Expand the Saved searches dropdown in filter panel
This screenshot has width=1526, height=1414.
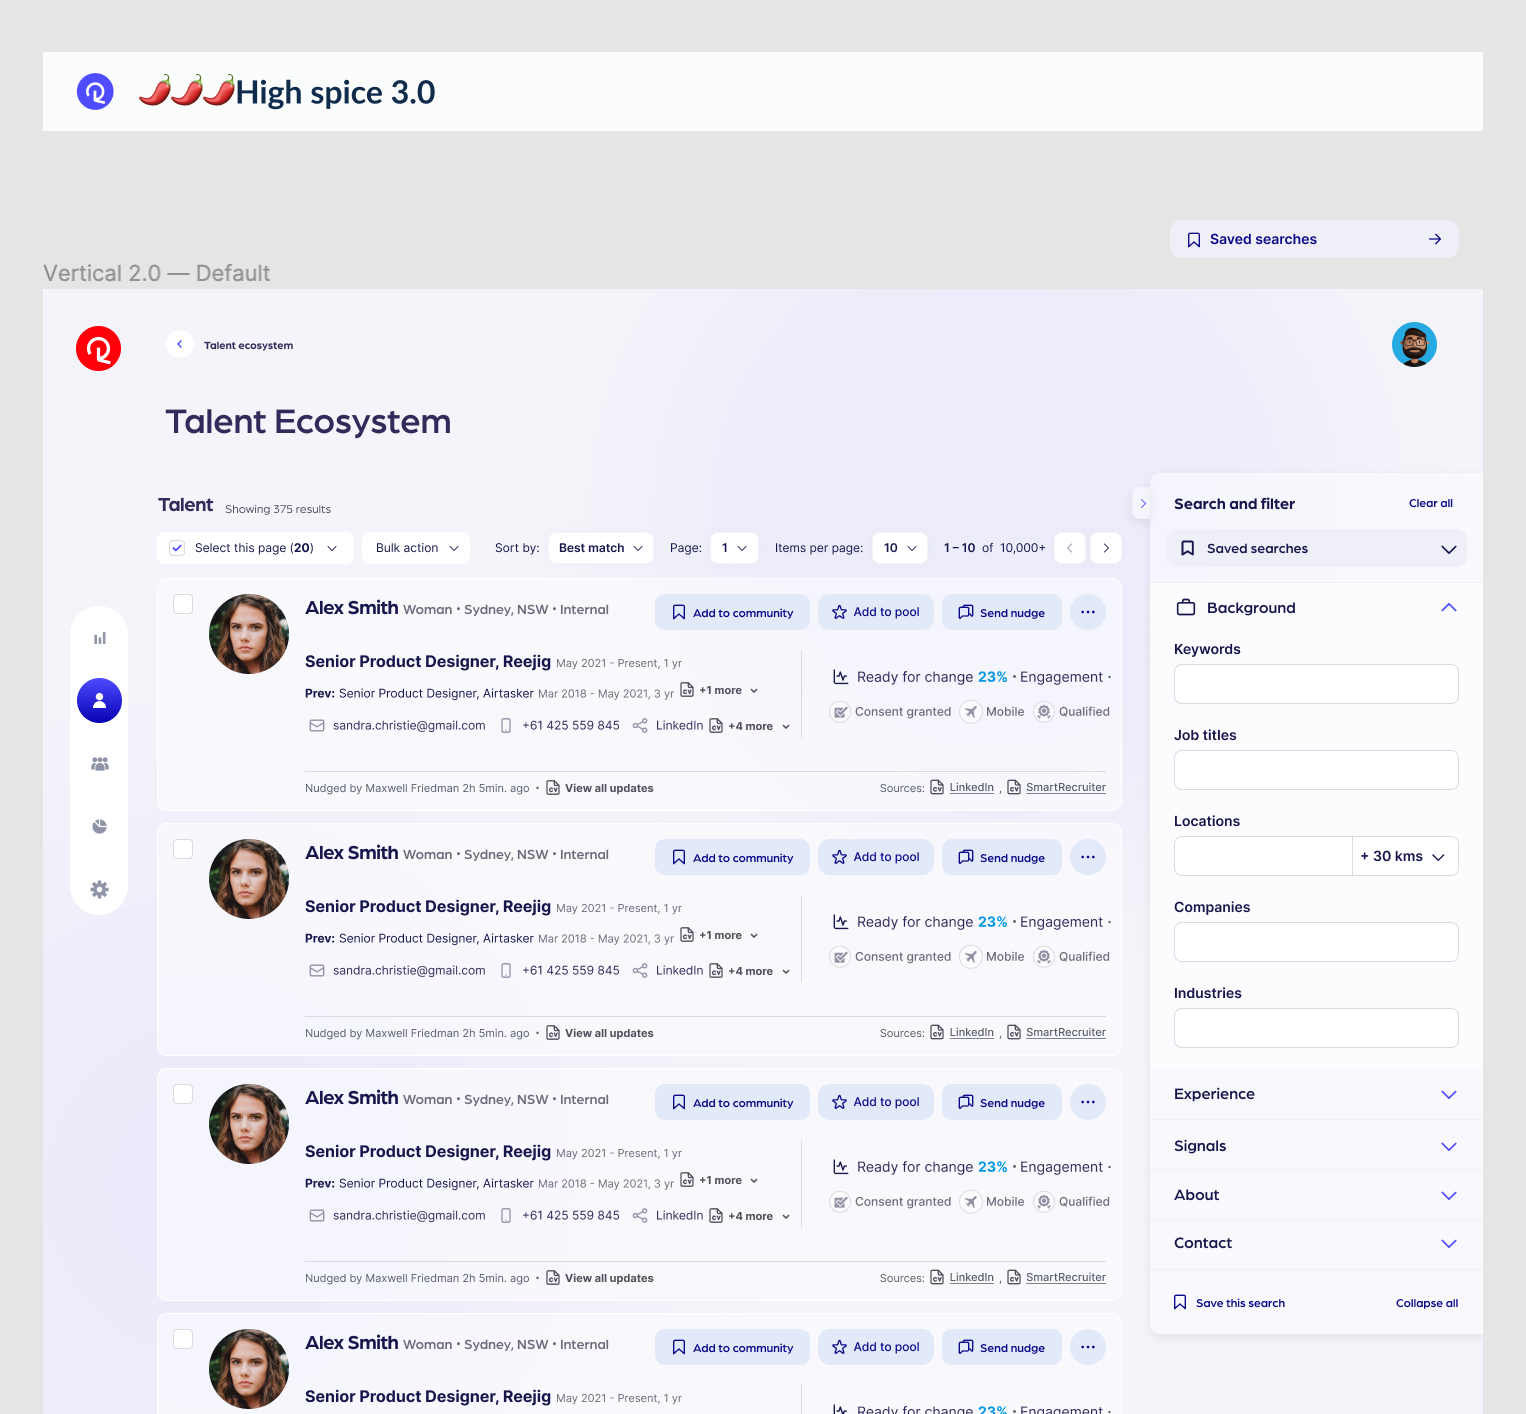point(1316,548)
